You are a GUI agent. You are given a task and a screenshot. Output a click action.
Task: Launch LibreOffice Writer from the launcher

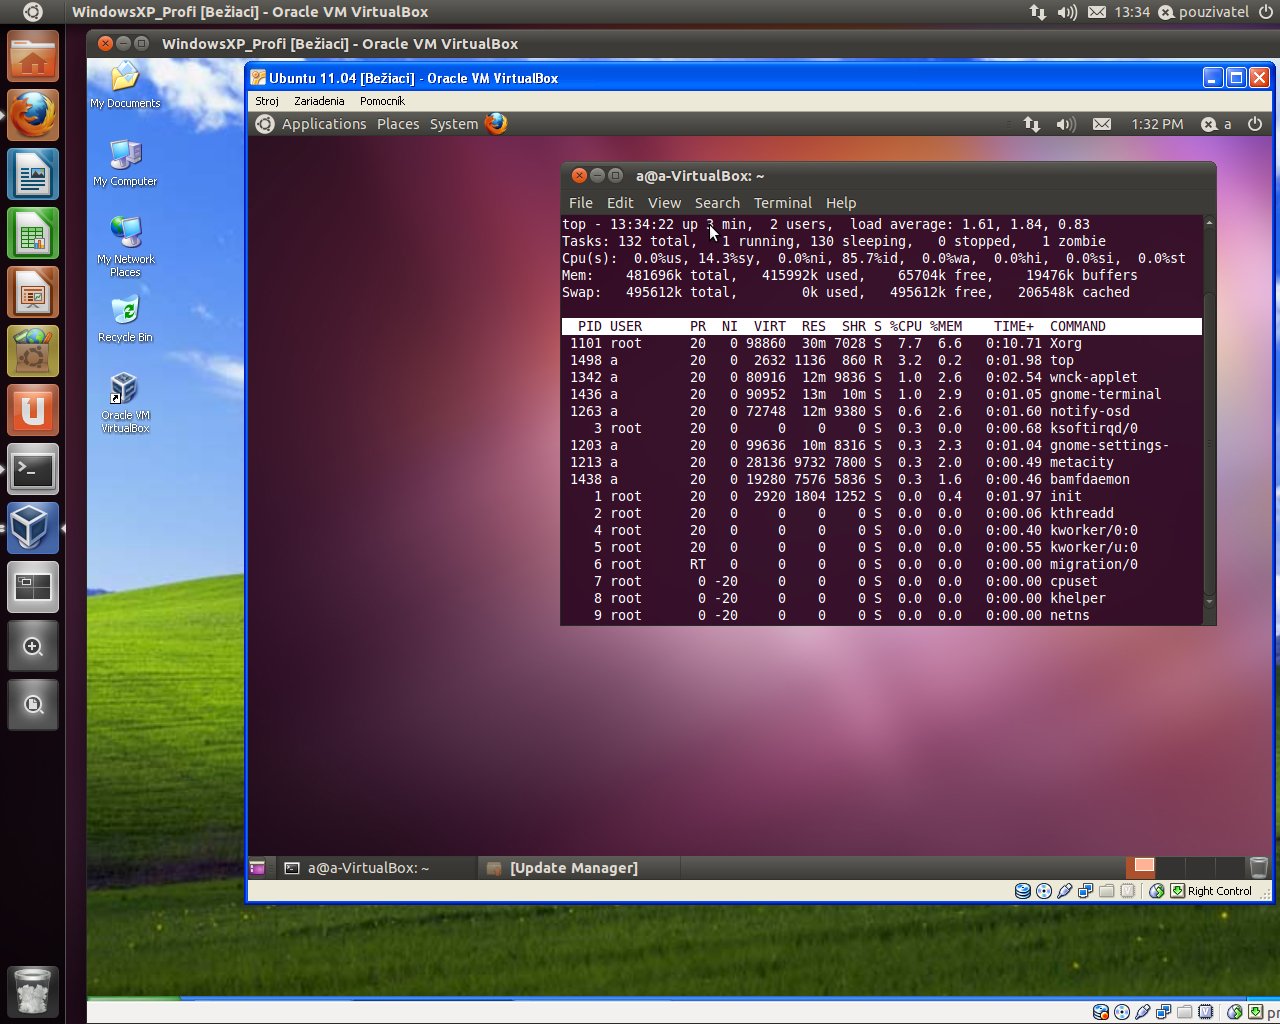pyautogui.click(x=33, y=175)
